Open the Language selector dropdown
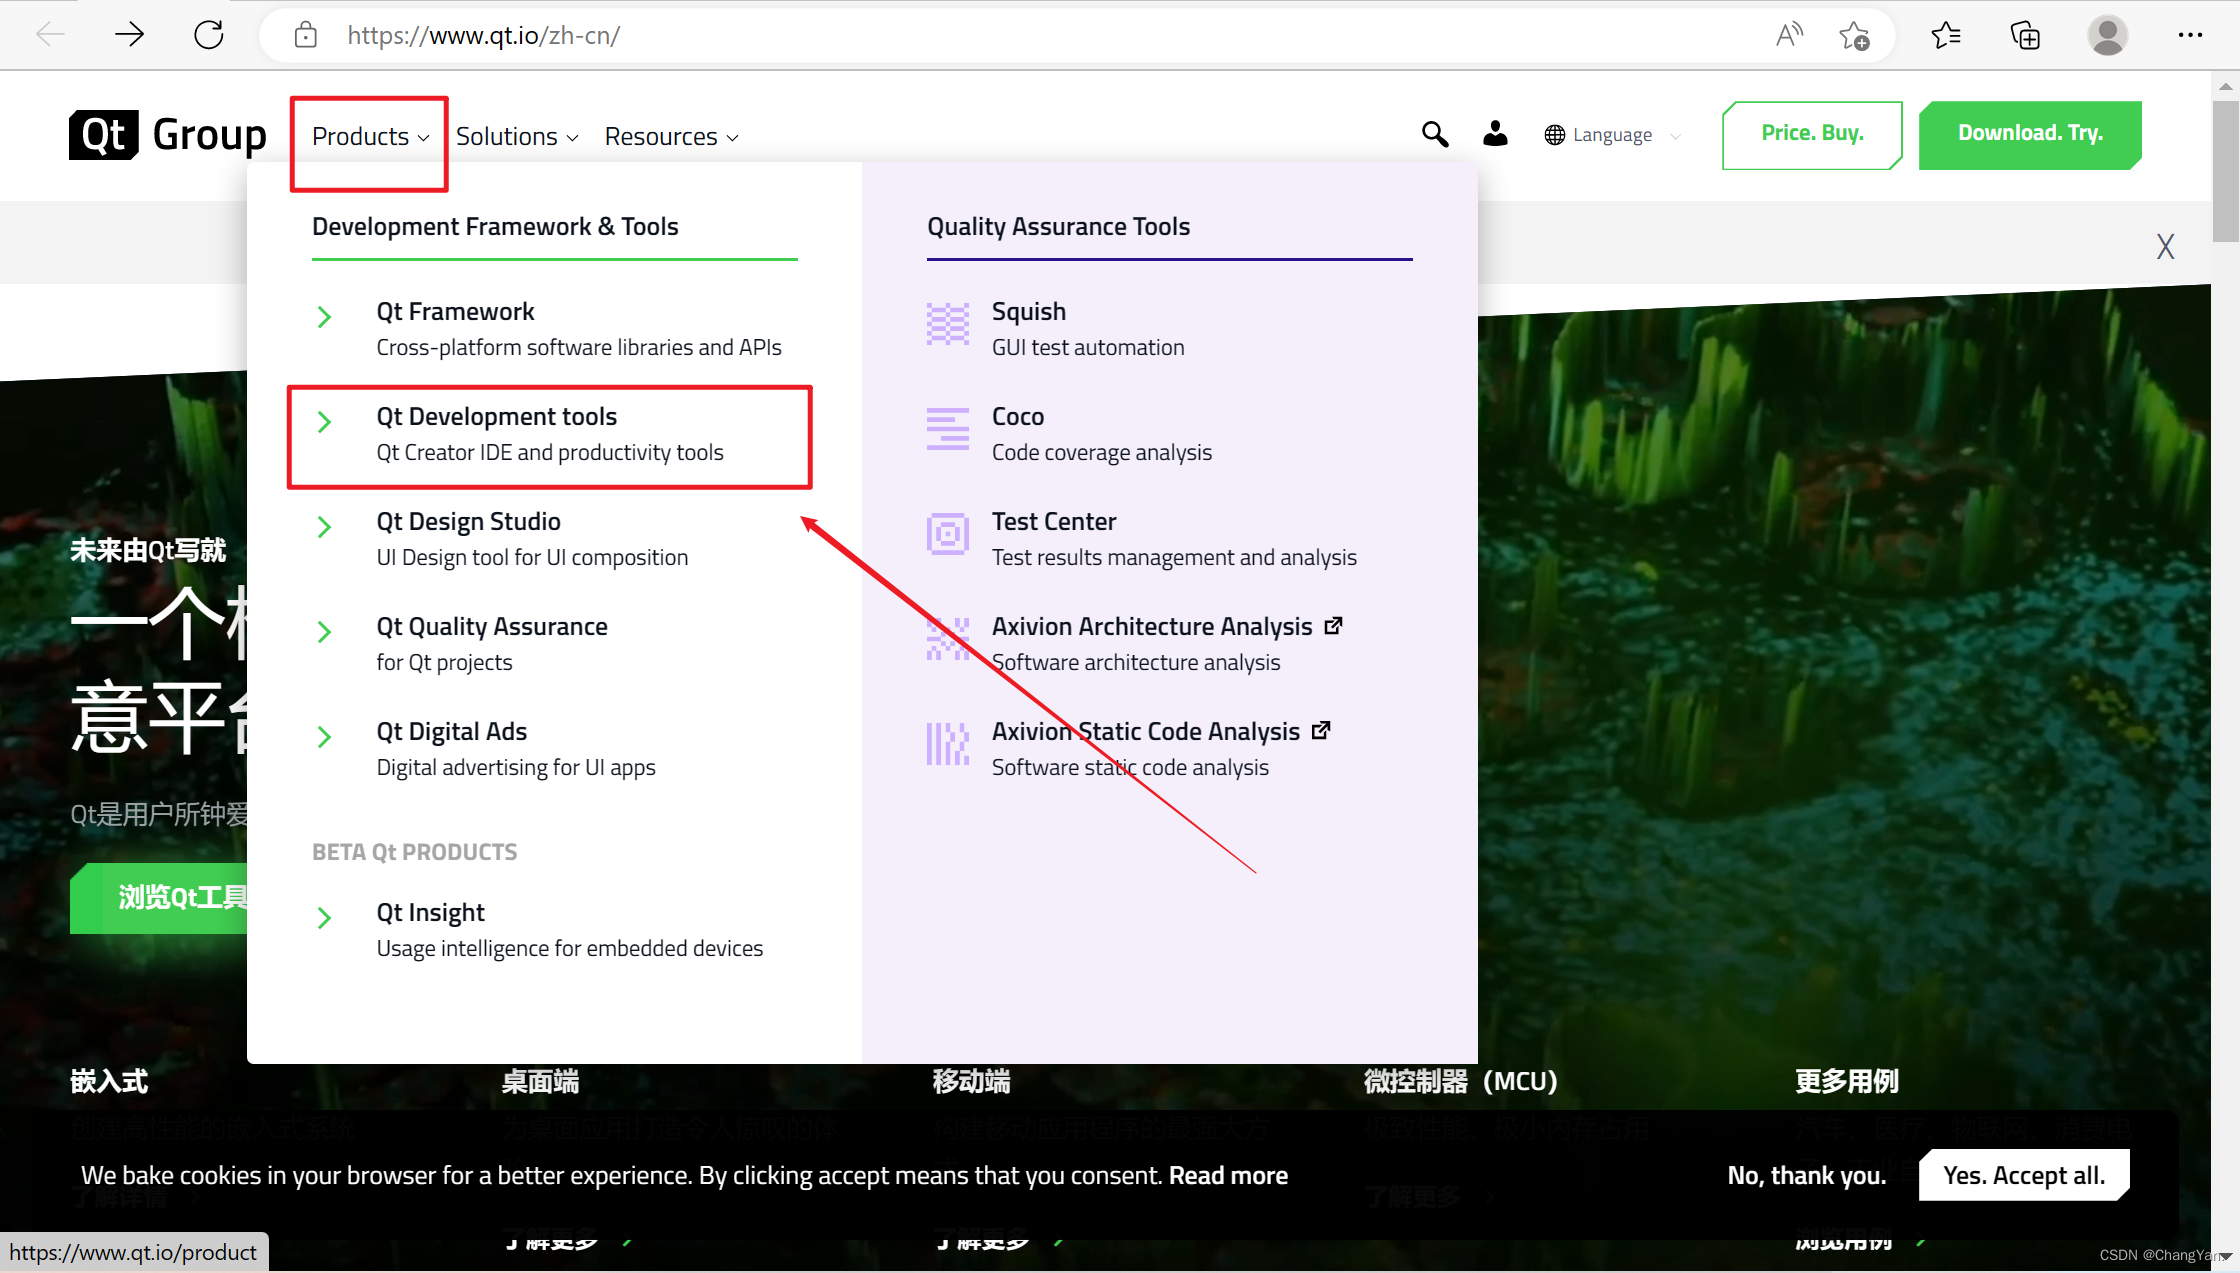This screenshot has width=2240, height=1273. click(1612, 135)
